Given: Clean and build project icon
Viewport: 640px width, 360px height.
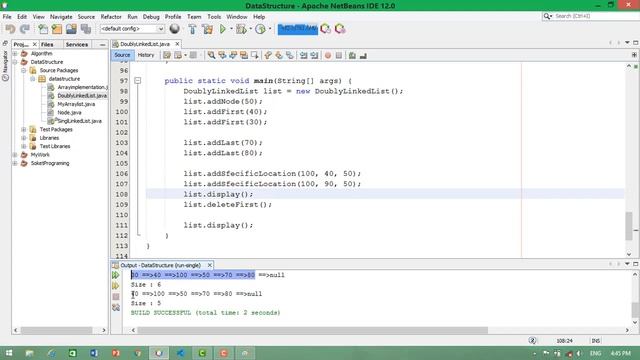Looking at the screenshot, I should [x=207, y=29].
